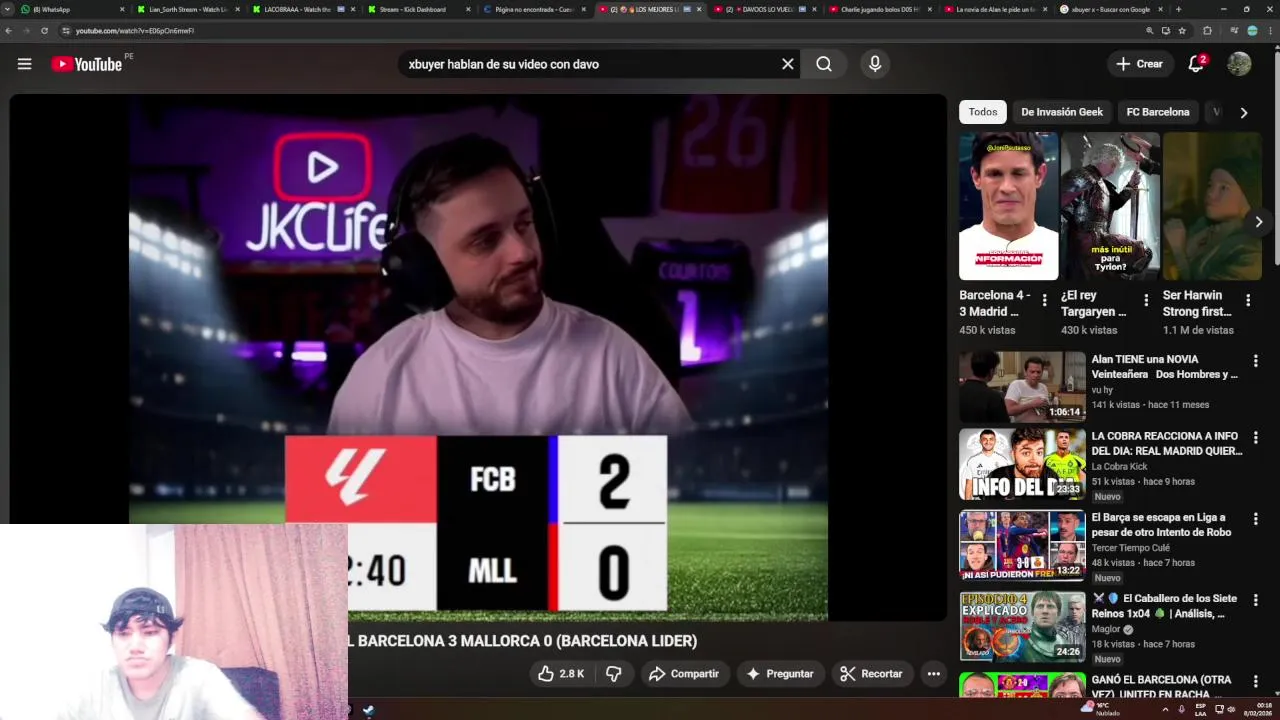The width and height of the screenshot is (1280, 720).
Task: Click the Recortar clip button
Action: click(871, 674)
